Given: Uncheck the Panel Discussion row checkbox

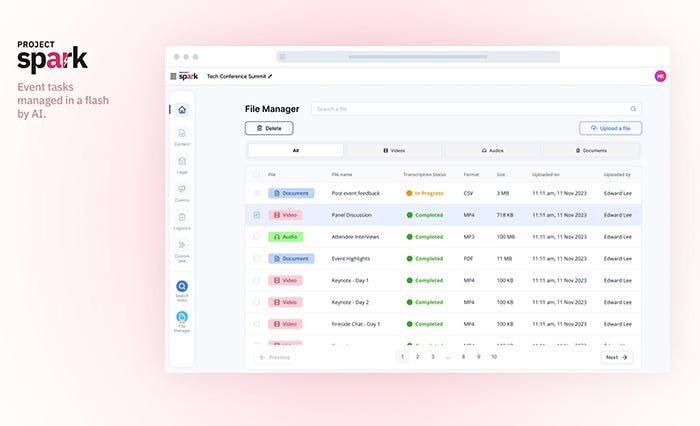Looking at the screenshot, I should click(256, 215).
